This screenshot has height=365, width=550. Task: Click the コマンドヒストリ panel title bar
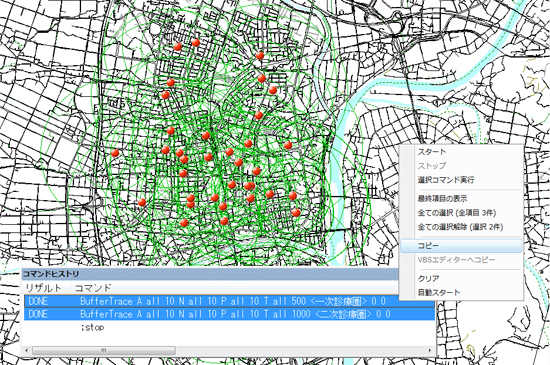pos(210,274)
